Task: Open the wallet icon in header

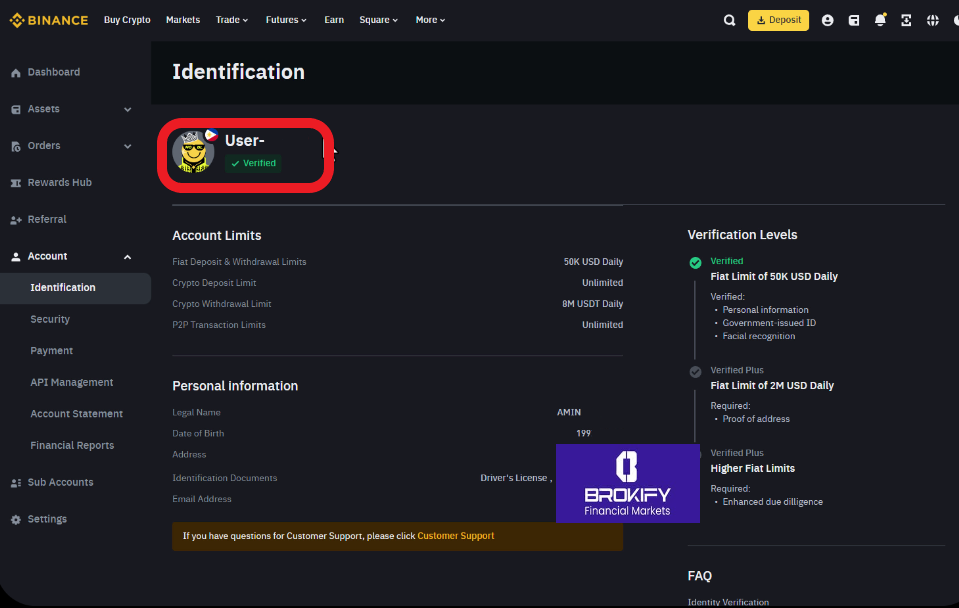Action: point(853,20)
